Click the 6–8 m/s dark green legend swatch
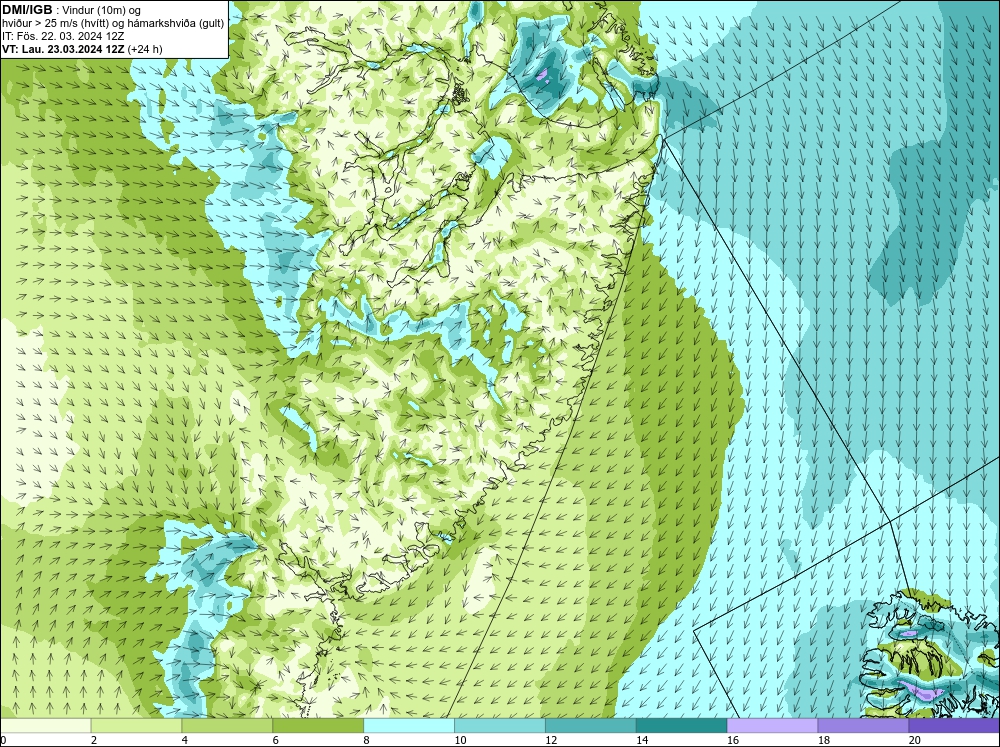1000x747 pixels. 318,725
